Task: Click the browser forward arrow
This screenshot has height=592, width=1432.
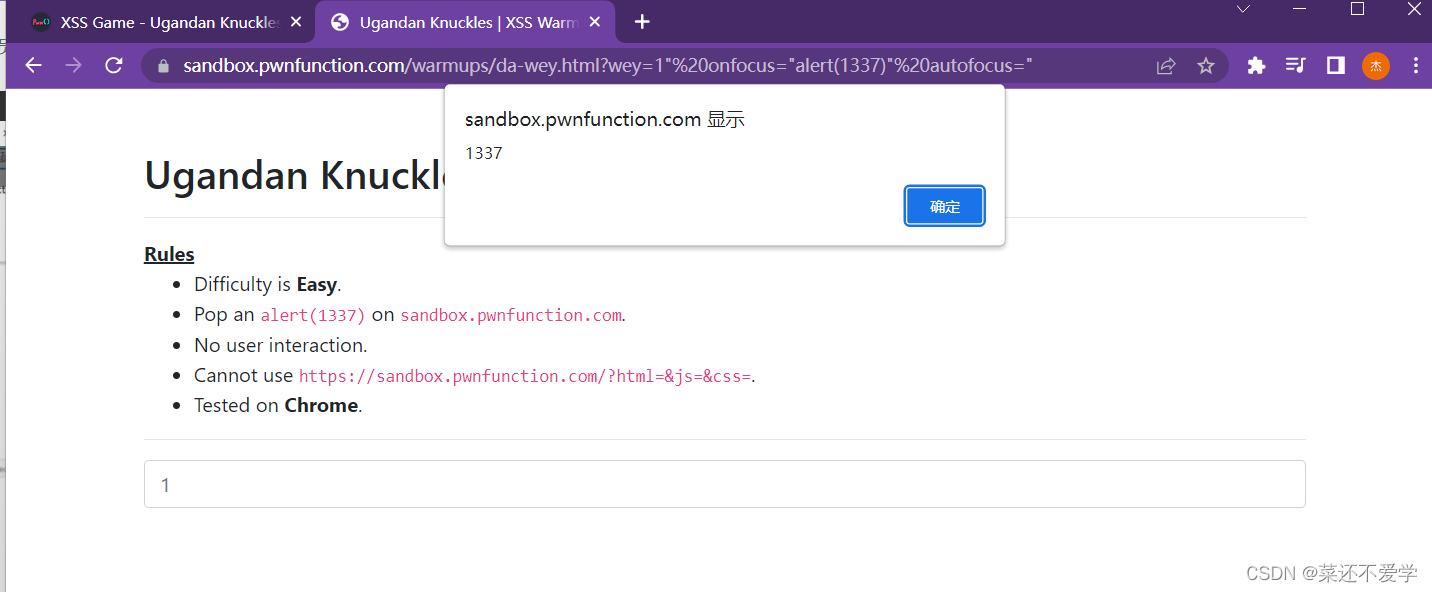Action: coord(73,66)
